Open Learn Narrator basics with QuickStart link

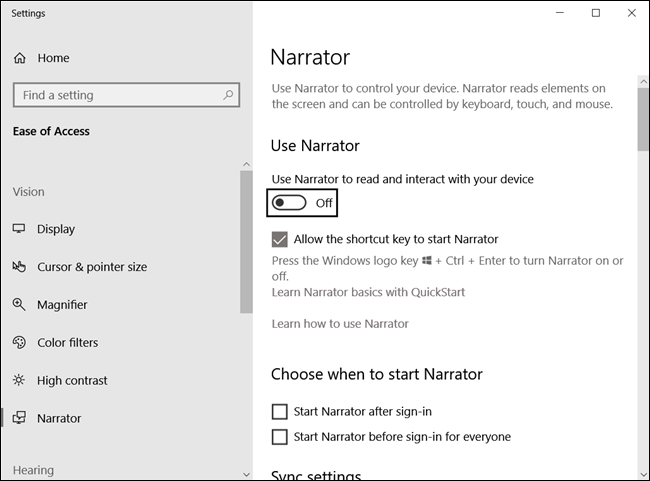tap(368, 292)
